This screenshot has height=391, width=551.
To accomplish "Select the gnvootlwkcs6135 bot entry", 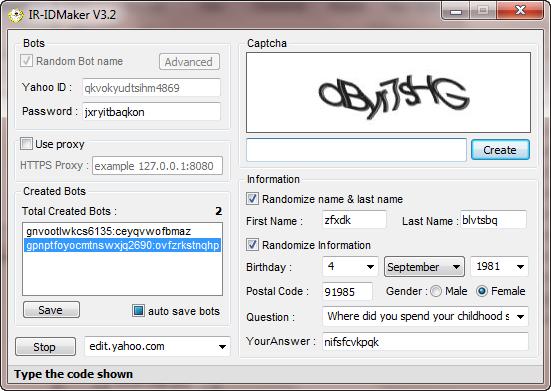I will tap(122, 231).
